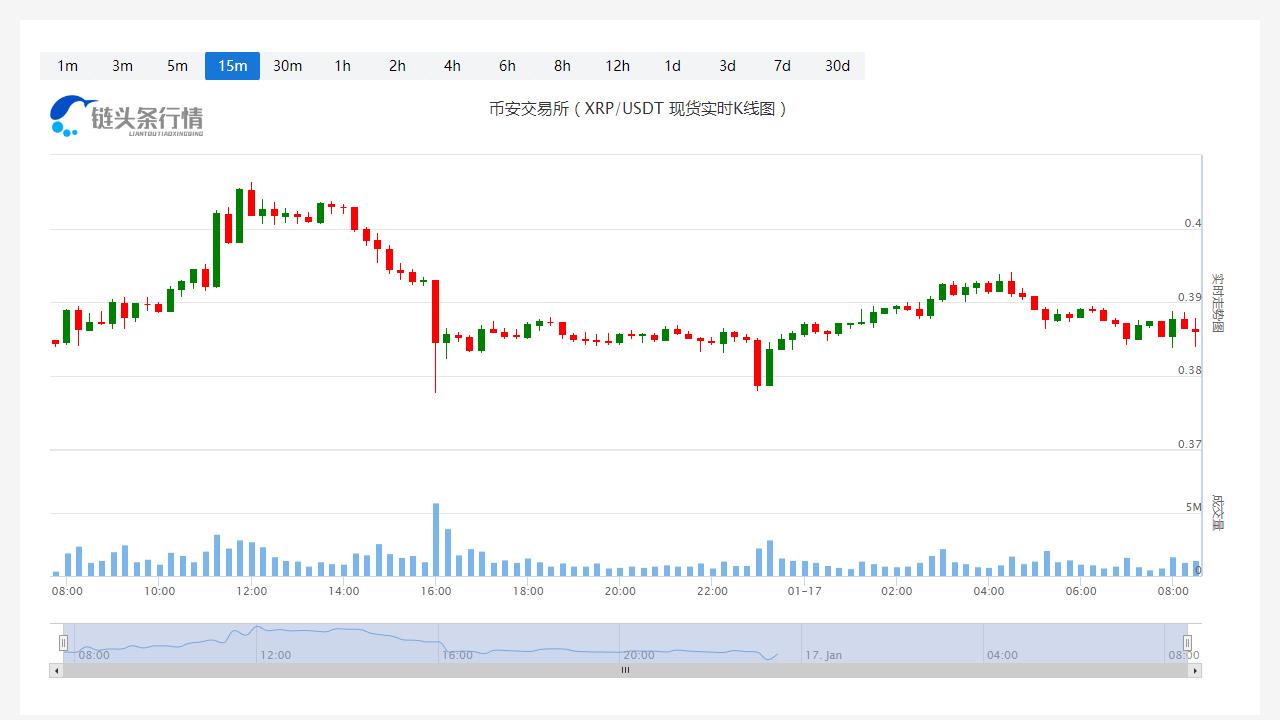Click the 0.37 price axis label
Screen dimensions: 1280x720
(1189, 444)
